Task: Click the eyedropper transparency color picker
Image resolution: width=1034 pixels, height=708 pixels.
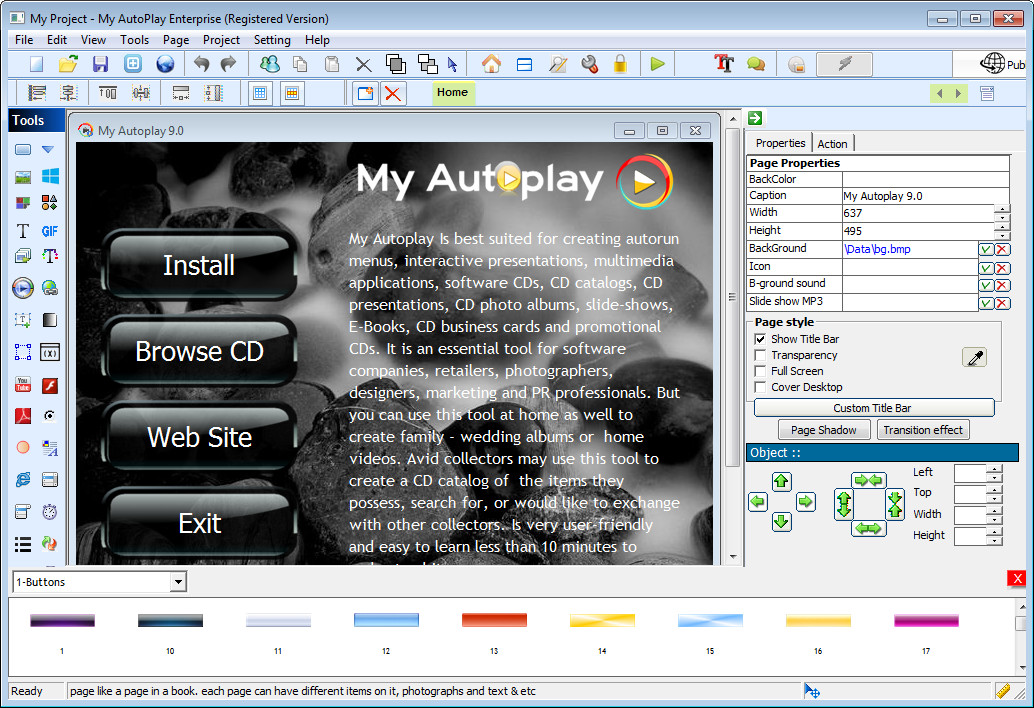Action: [975, 357]
